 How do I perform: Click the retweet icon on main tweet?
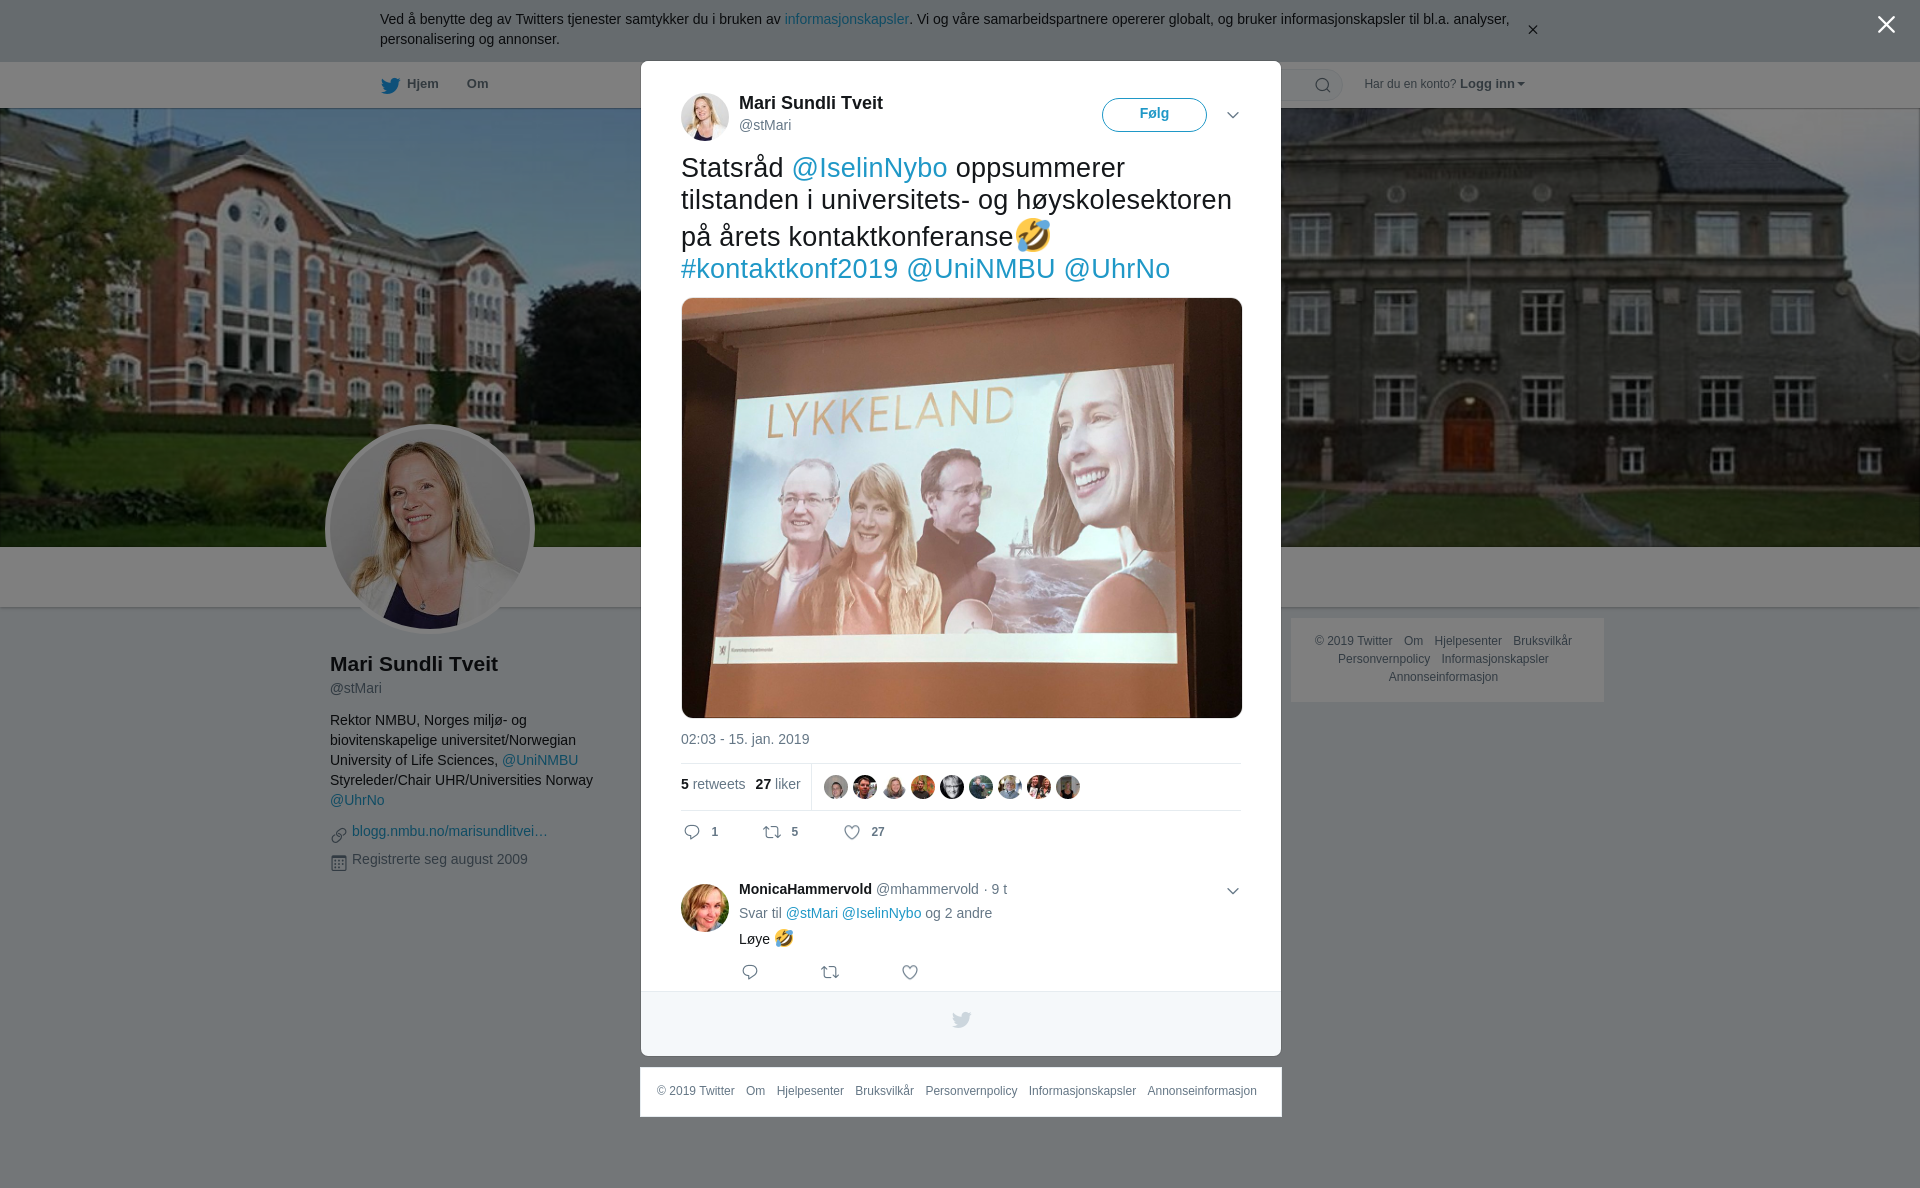coord(772,832)
